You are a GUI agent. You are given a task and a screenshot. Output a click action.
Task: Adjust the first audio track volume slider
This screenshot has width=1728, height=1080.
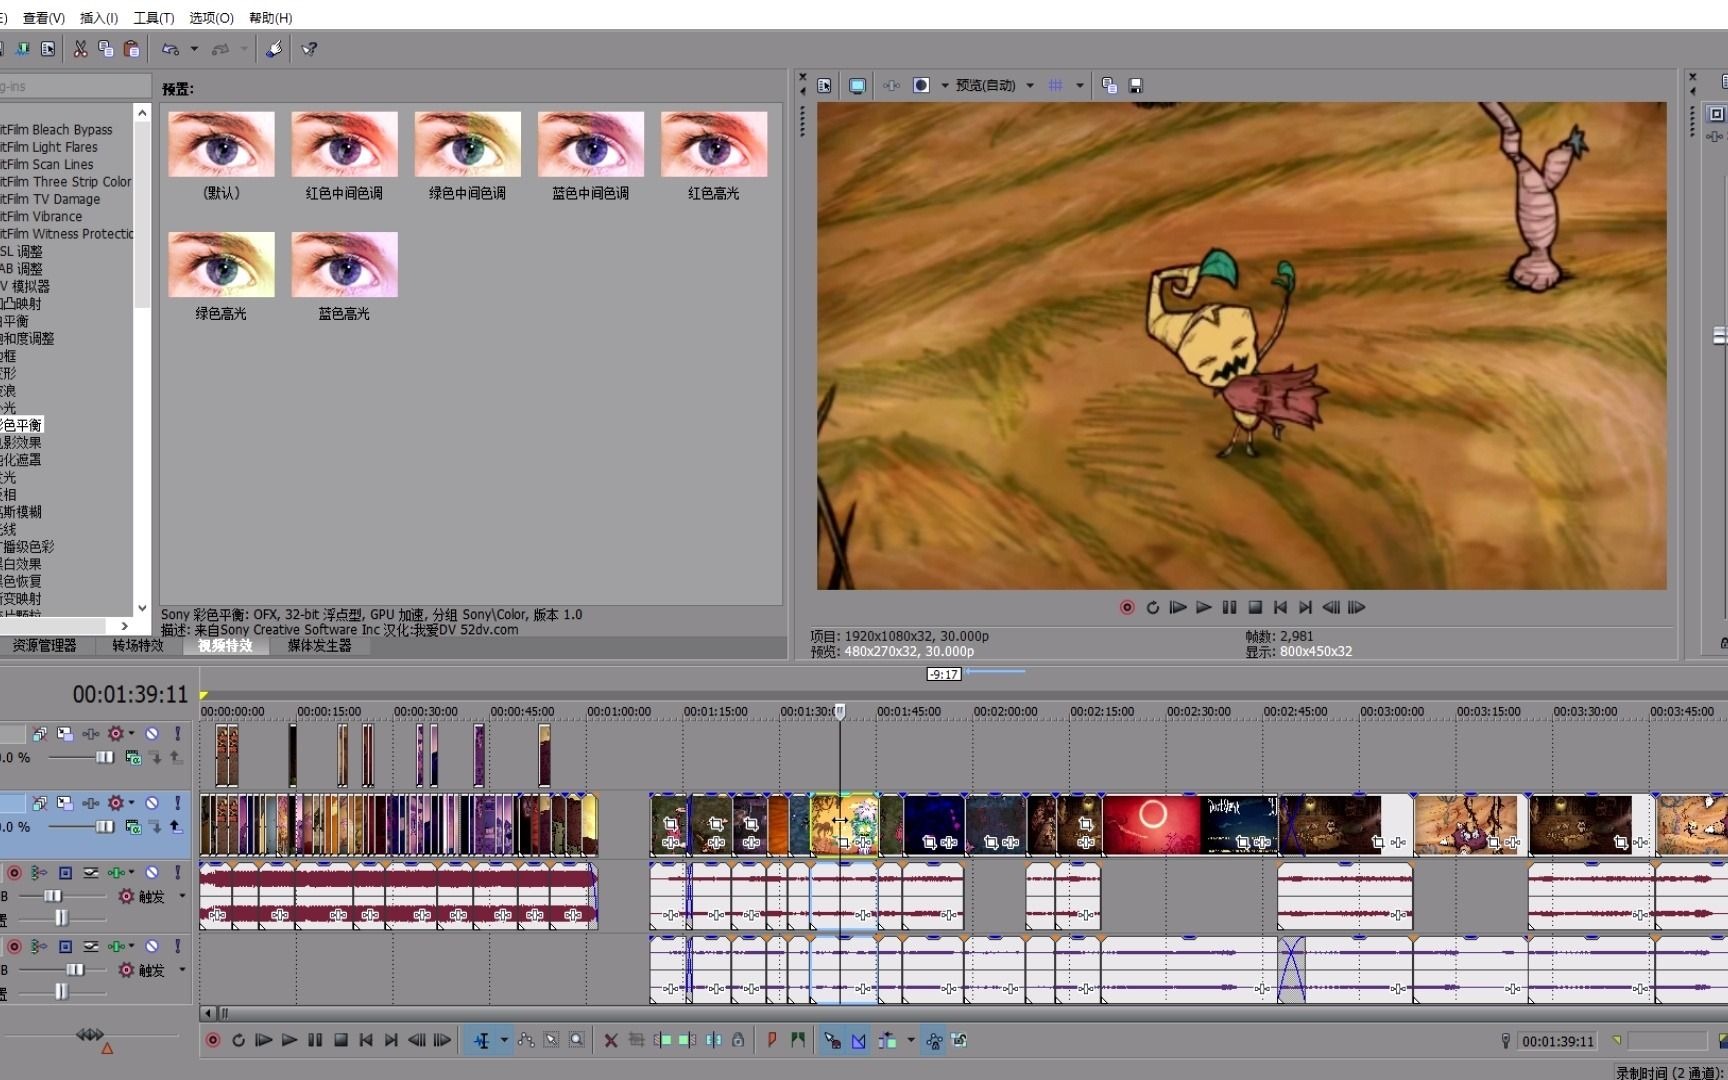pos(52,896)
